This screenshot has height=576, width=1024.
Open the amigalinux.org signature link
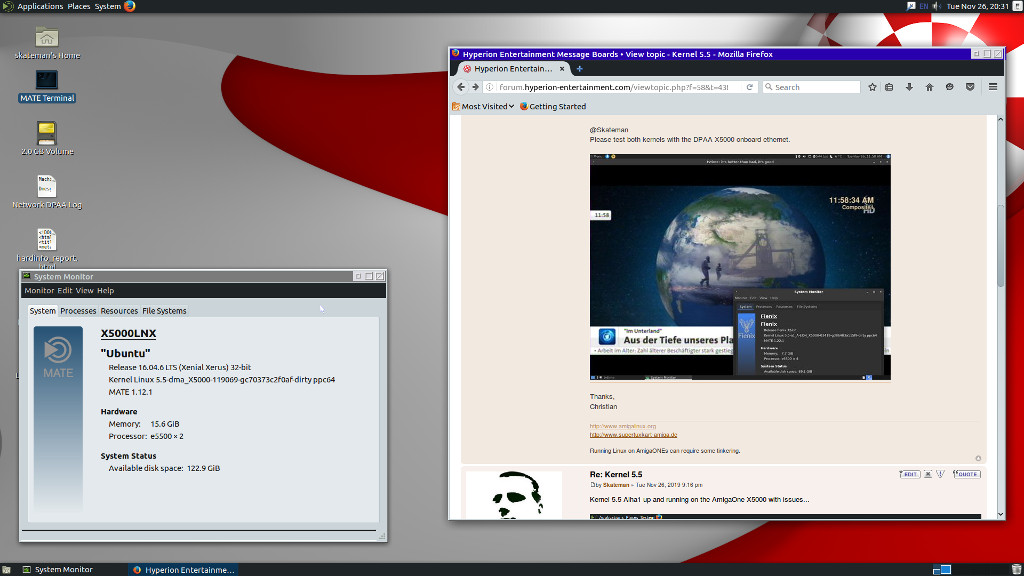pyautogui.click(x=622, y=426)
